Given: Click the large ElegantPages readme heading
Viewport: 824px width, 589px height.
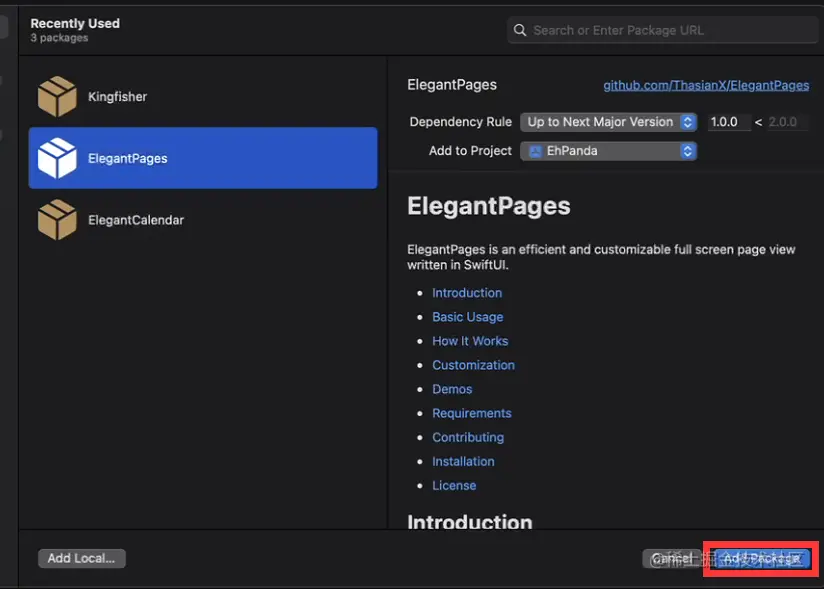Looking at the screenshot, I should [489, 206].
